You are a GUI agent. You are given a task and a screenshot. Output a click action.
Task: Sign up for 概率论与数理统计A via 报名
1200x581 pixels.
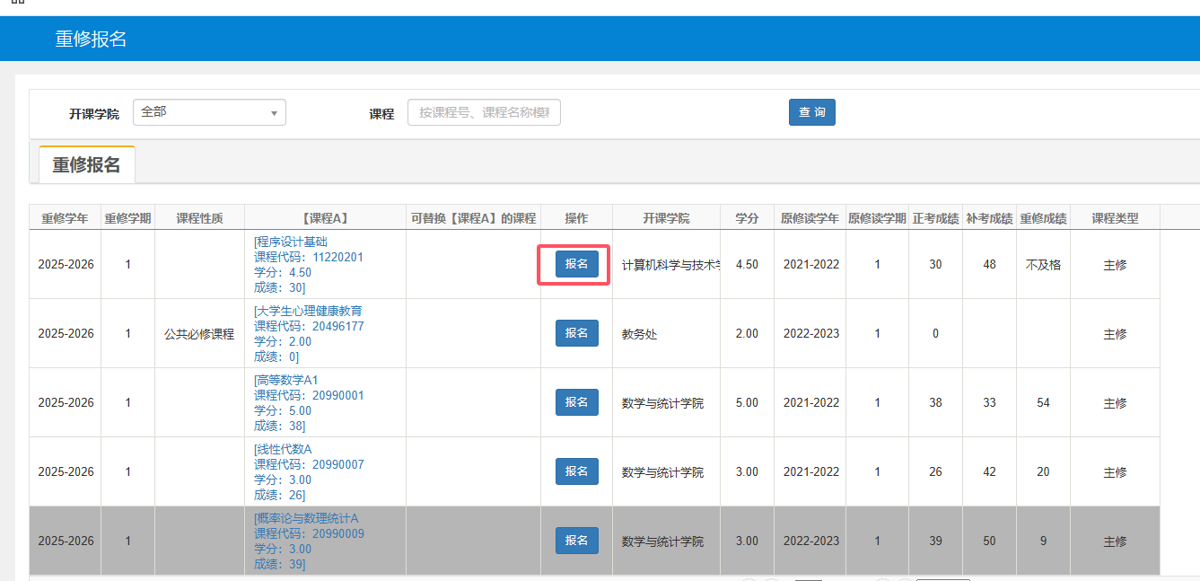576,540
